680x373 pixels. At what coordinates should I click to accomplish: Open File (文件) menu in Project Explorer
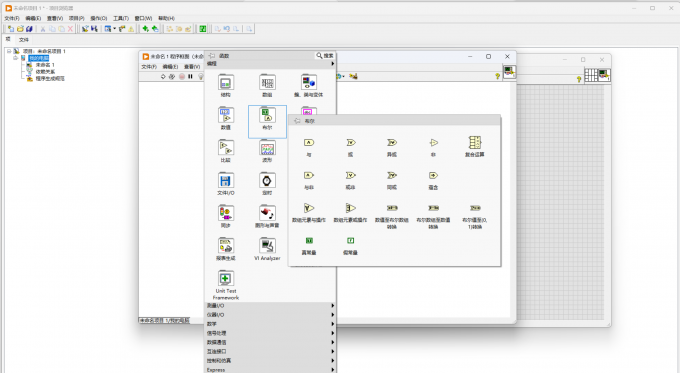12,18
